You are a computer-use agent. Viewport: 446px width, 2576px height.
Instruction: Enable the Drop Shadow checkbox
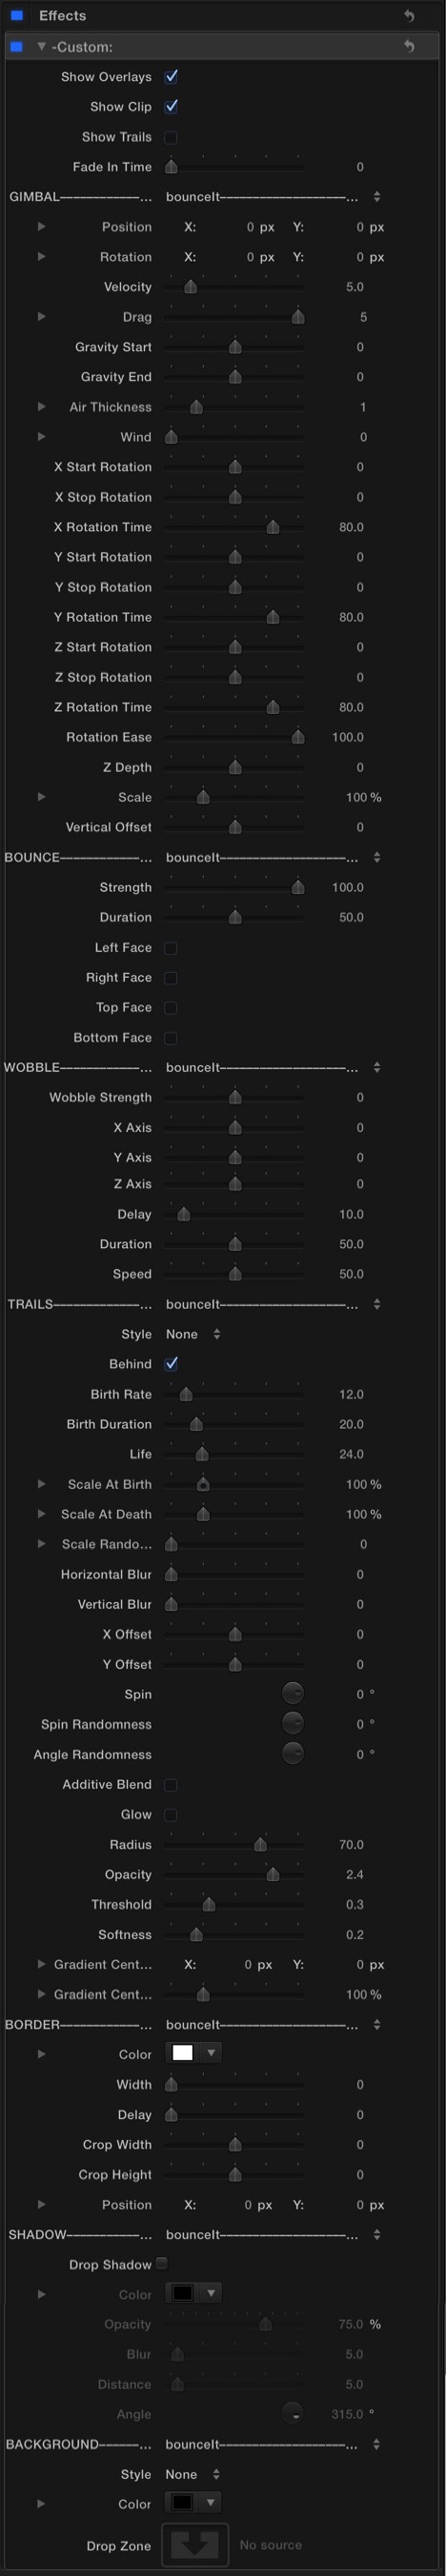(162, 2263)
